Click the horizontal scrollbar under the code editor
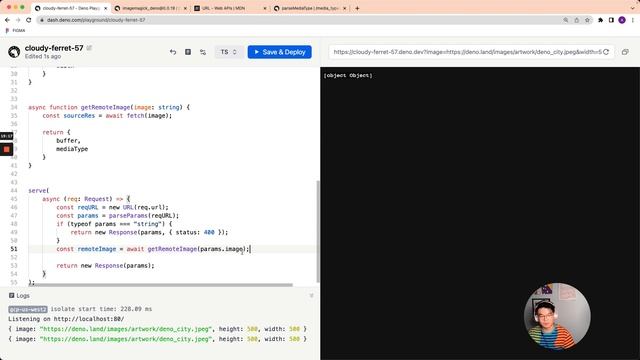 point(161,284)
